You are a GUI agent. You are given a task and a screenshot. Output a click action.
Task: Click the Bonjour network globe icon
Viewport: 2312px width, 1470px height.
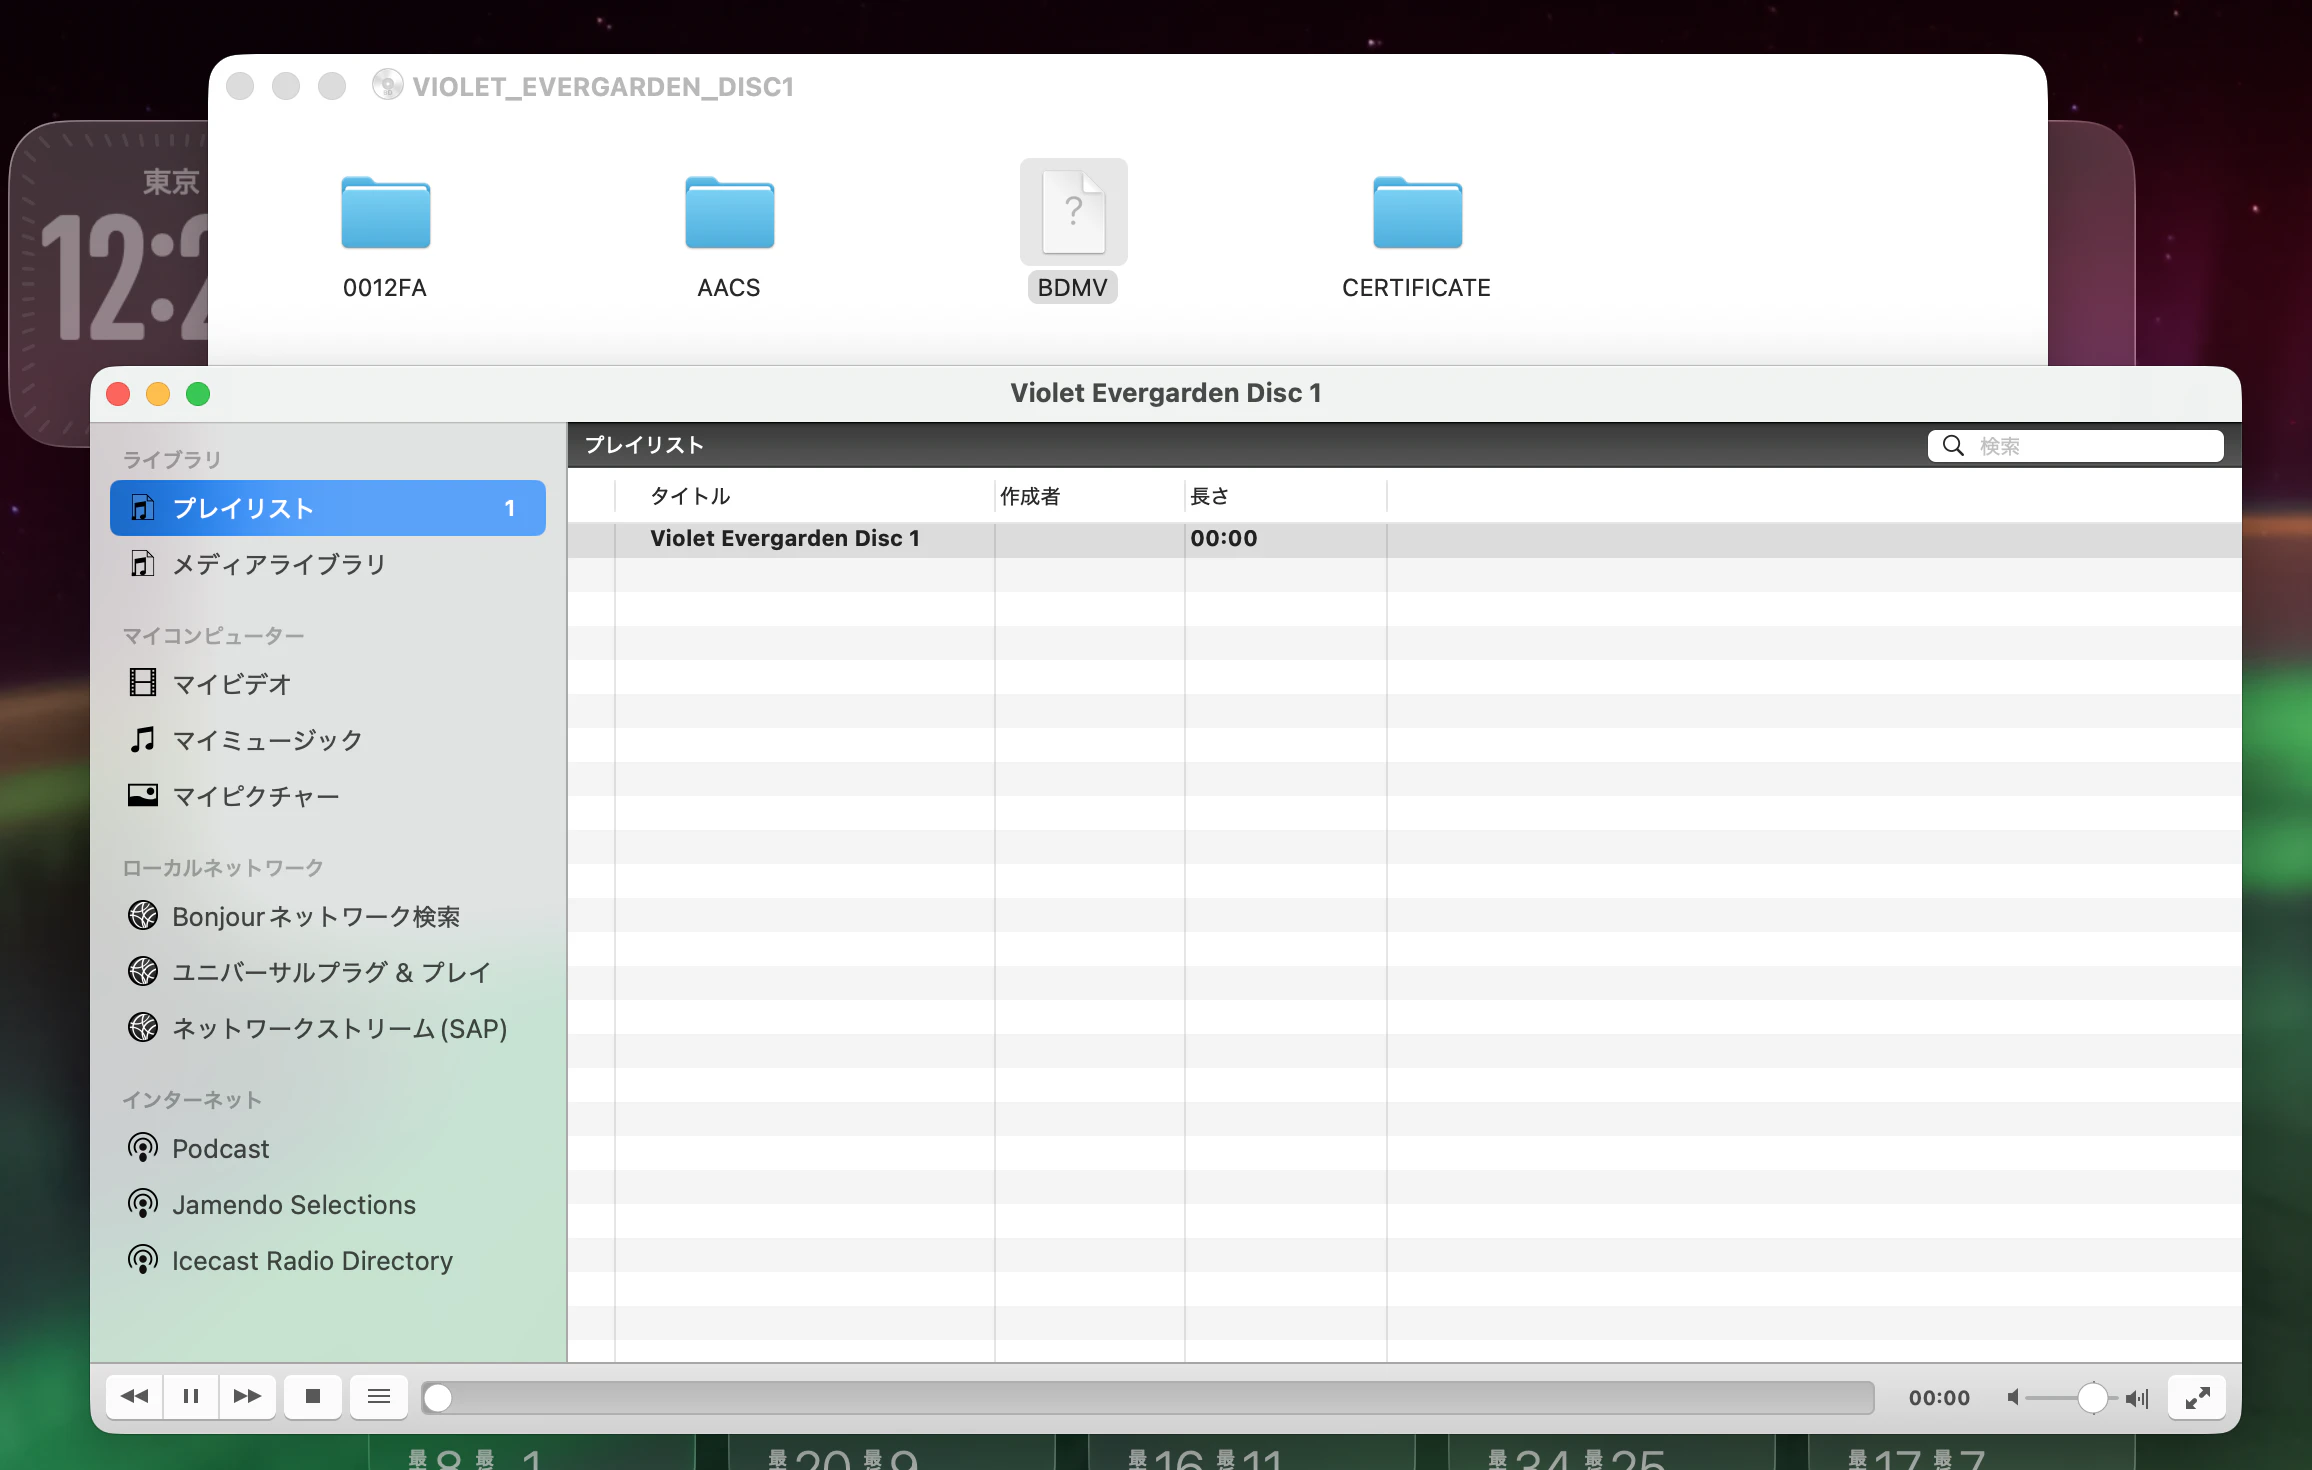point(143,915)
